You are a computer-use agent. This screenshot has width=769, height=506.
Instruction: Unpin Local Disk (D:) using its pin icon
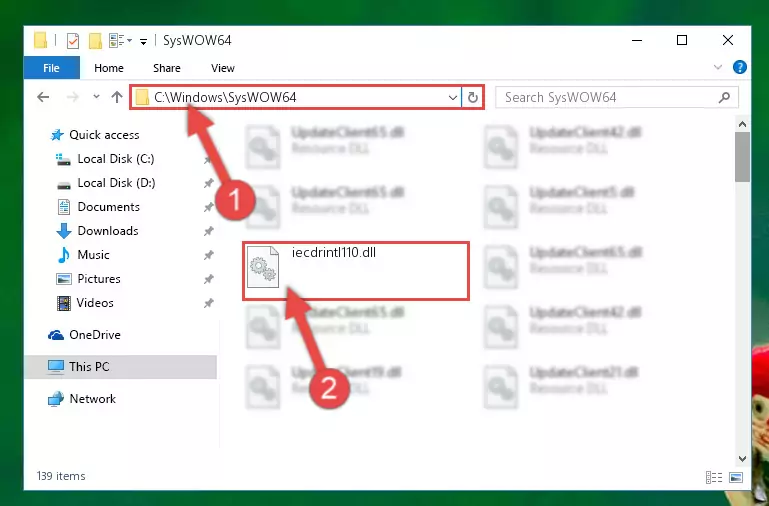pos(208,183)
